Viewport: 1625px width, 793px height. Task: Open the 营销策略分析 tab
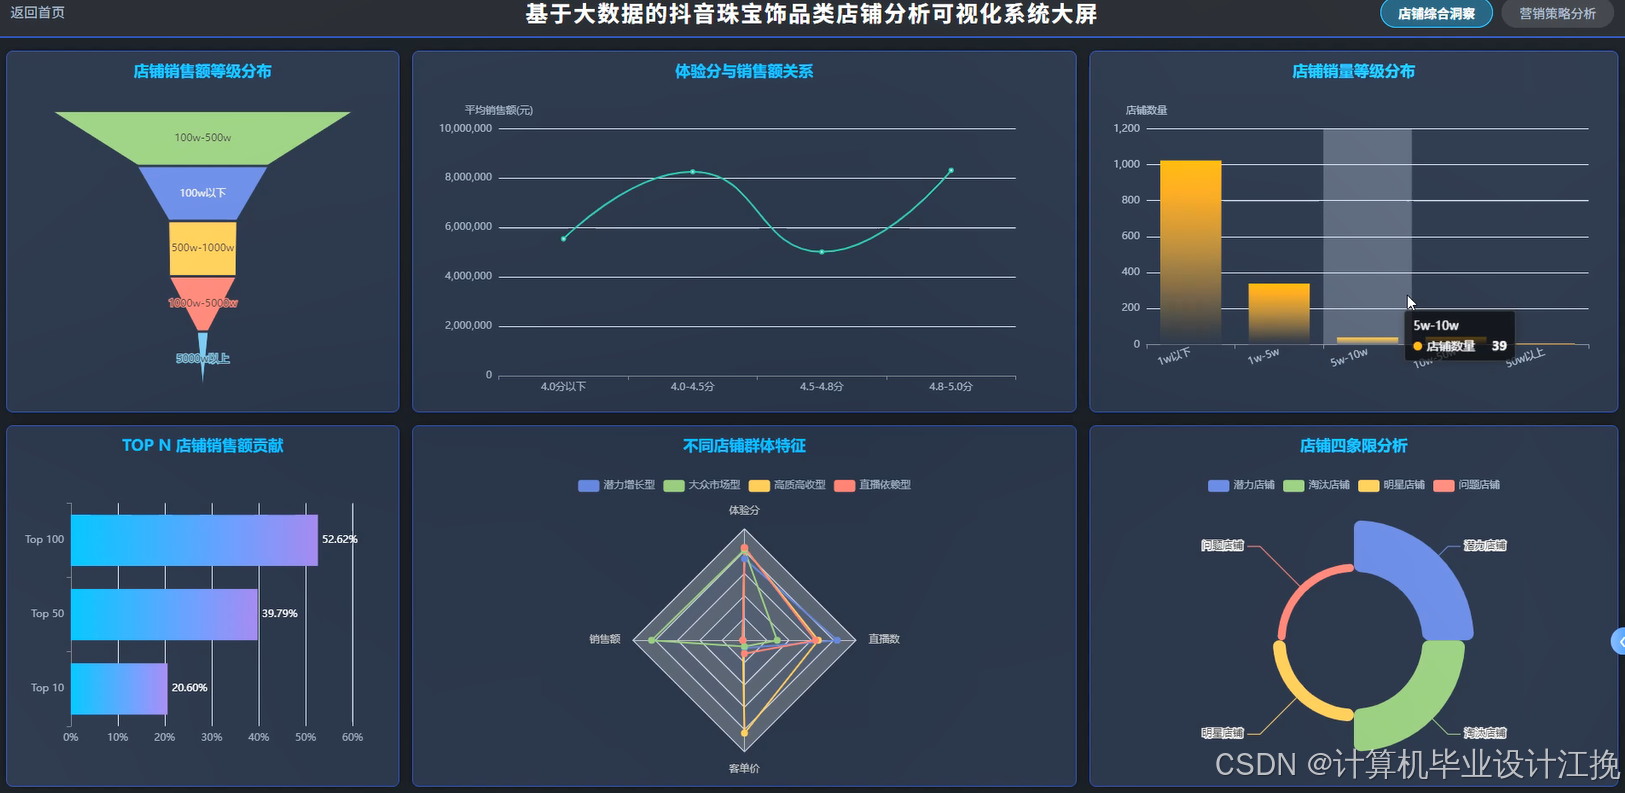(x=1557, y=14)
